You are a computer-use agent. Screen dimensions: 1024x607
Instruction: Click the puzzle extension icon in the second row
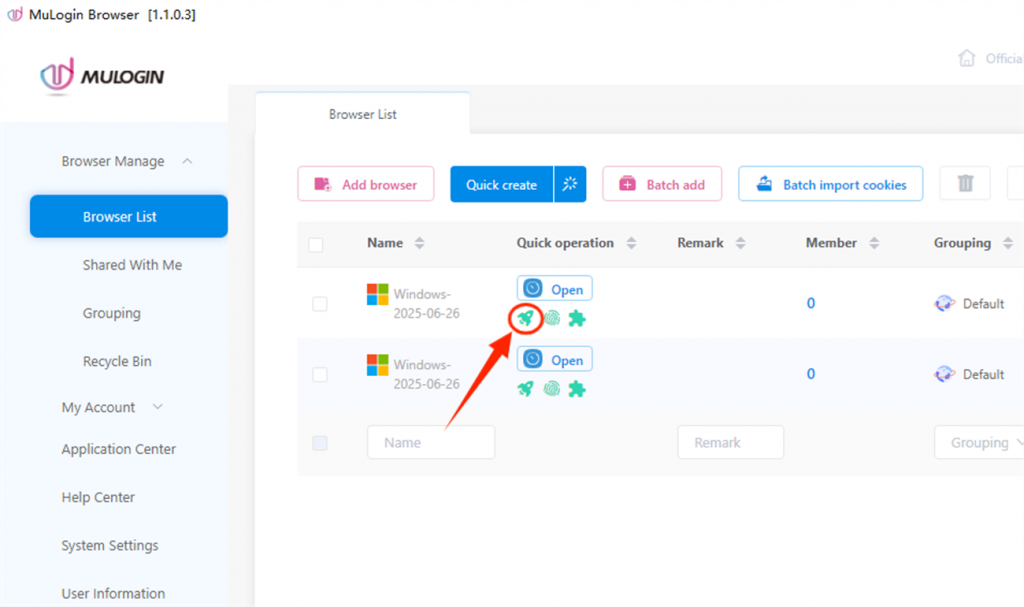[577, 389]
